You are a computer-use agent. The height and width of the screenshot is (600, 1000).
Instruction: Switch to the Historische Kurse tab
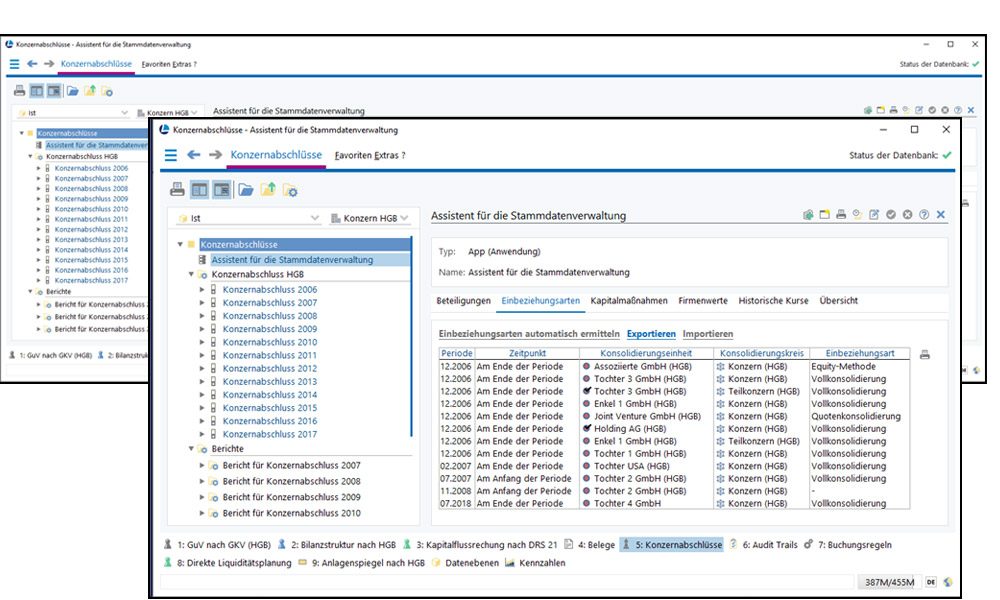773,300
